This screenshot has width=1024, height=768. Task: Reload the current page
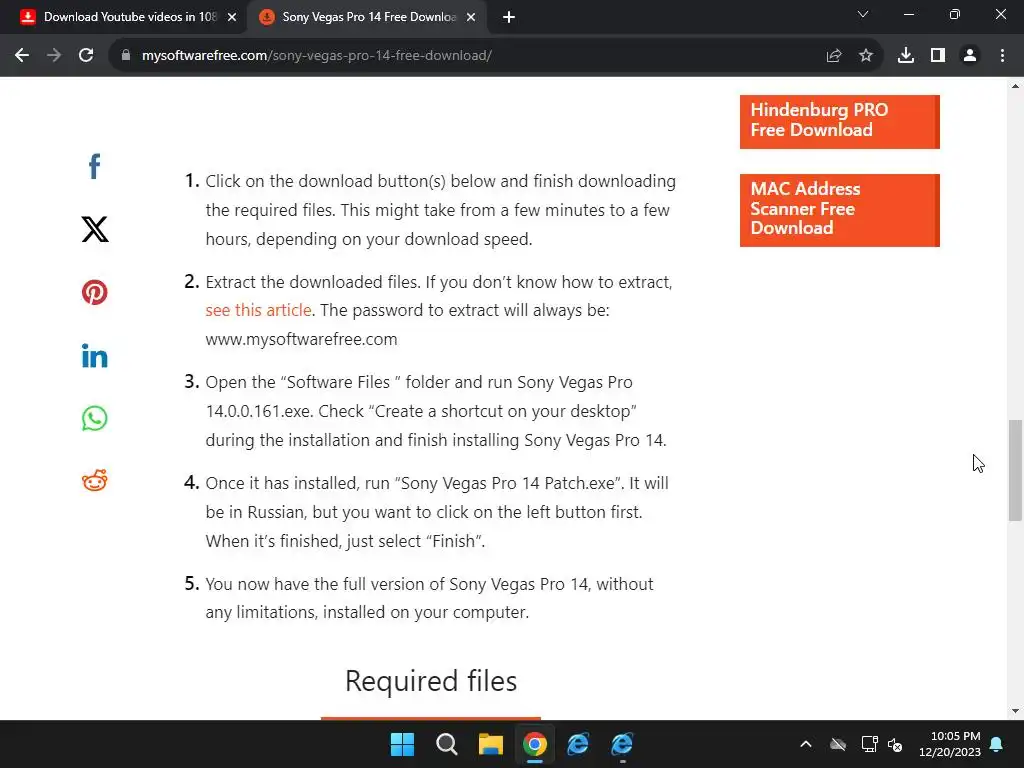tap(86, 56)
